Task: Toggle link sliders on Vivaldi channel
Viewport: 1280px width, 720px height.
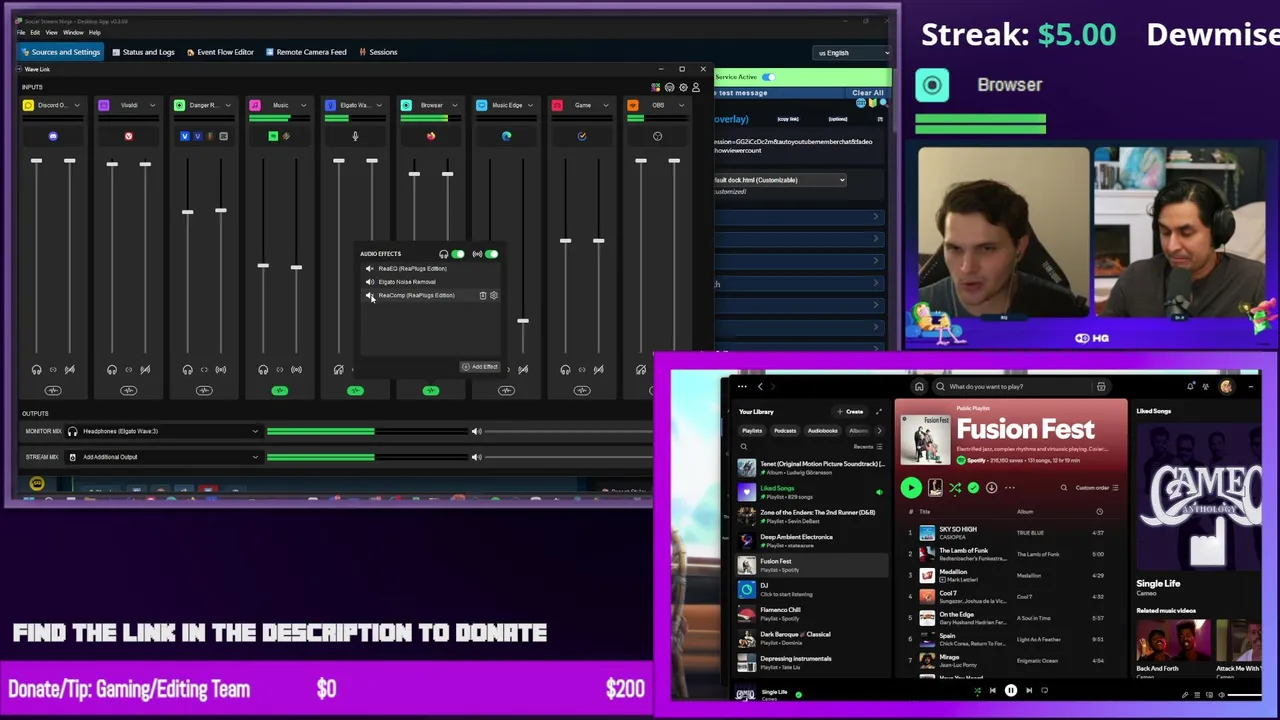Action: point(128,370)
